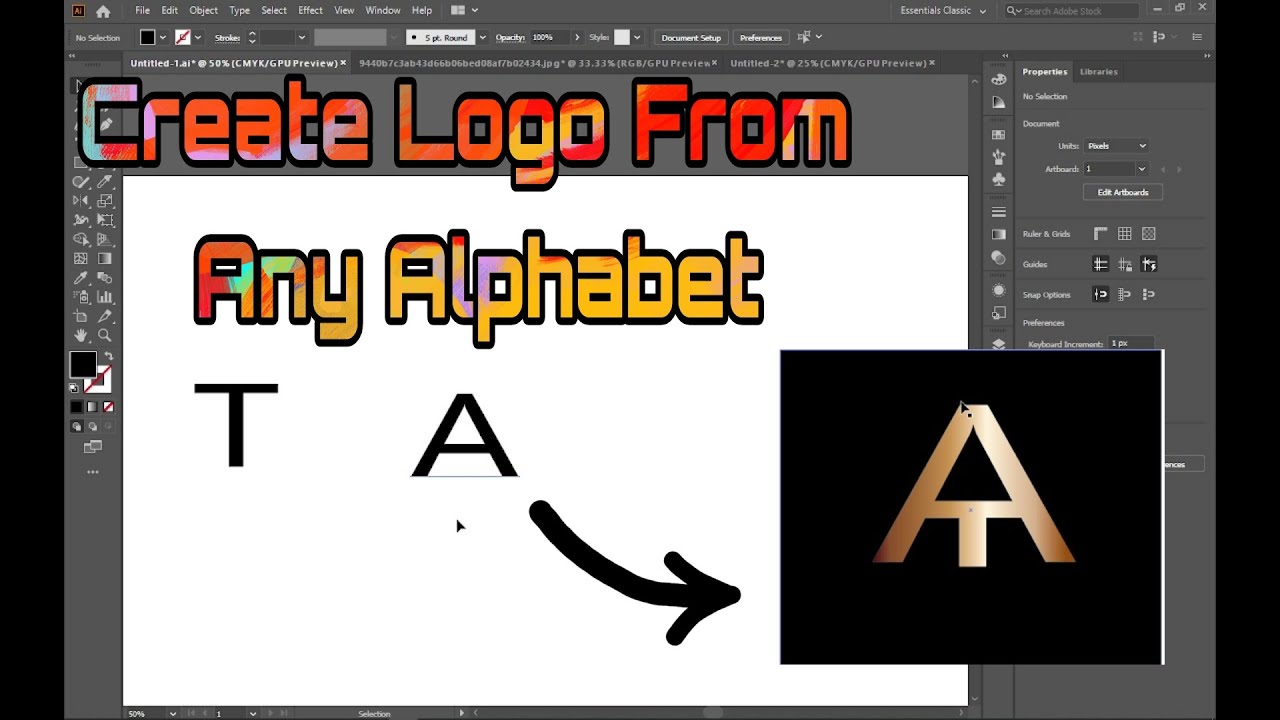This screenshot has width=1280, height=720.
Task: Select the Free Transform tool
Action: pyautogui.click(x=104, y=220)
